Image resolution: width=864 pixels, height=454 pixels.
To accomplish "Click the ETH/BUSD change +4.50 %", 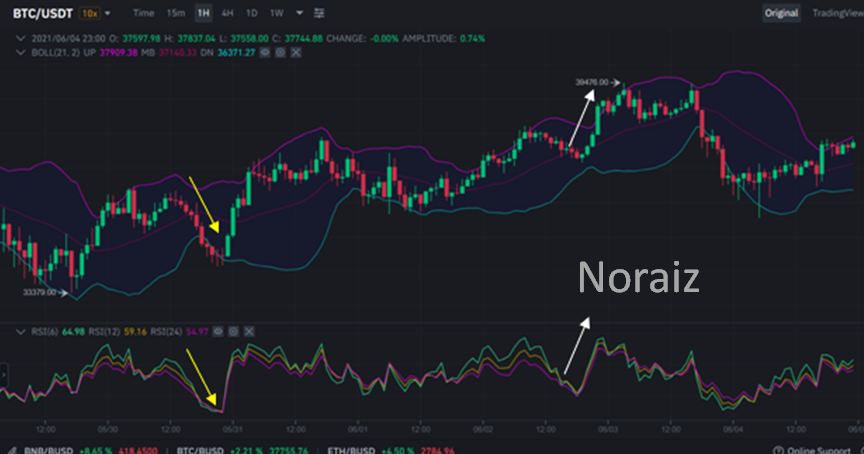I will [x=398, y=450].
